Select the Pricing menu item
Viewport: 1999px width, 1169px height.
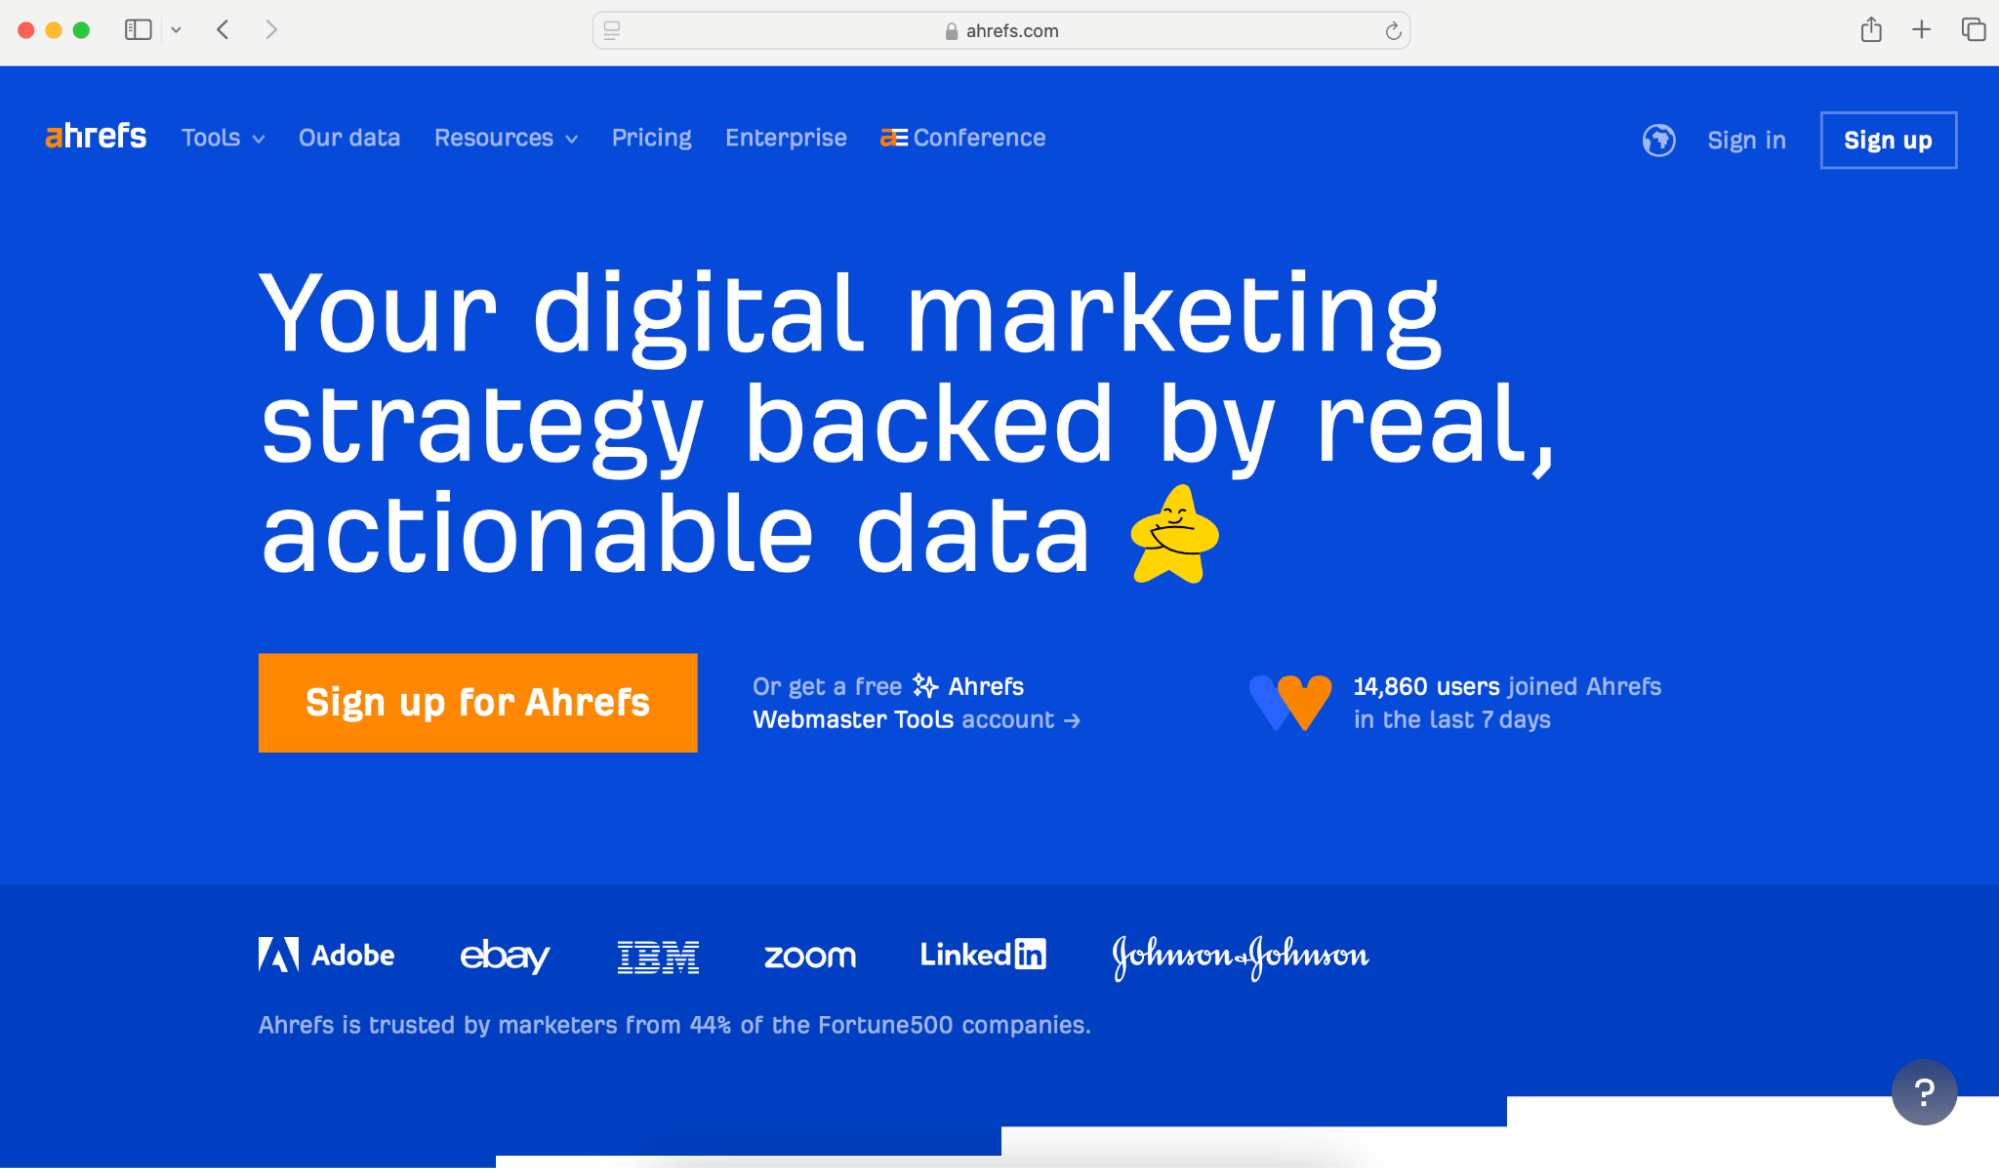click(650, 136)
